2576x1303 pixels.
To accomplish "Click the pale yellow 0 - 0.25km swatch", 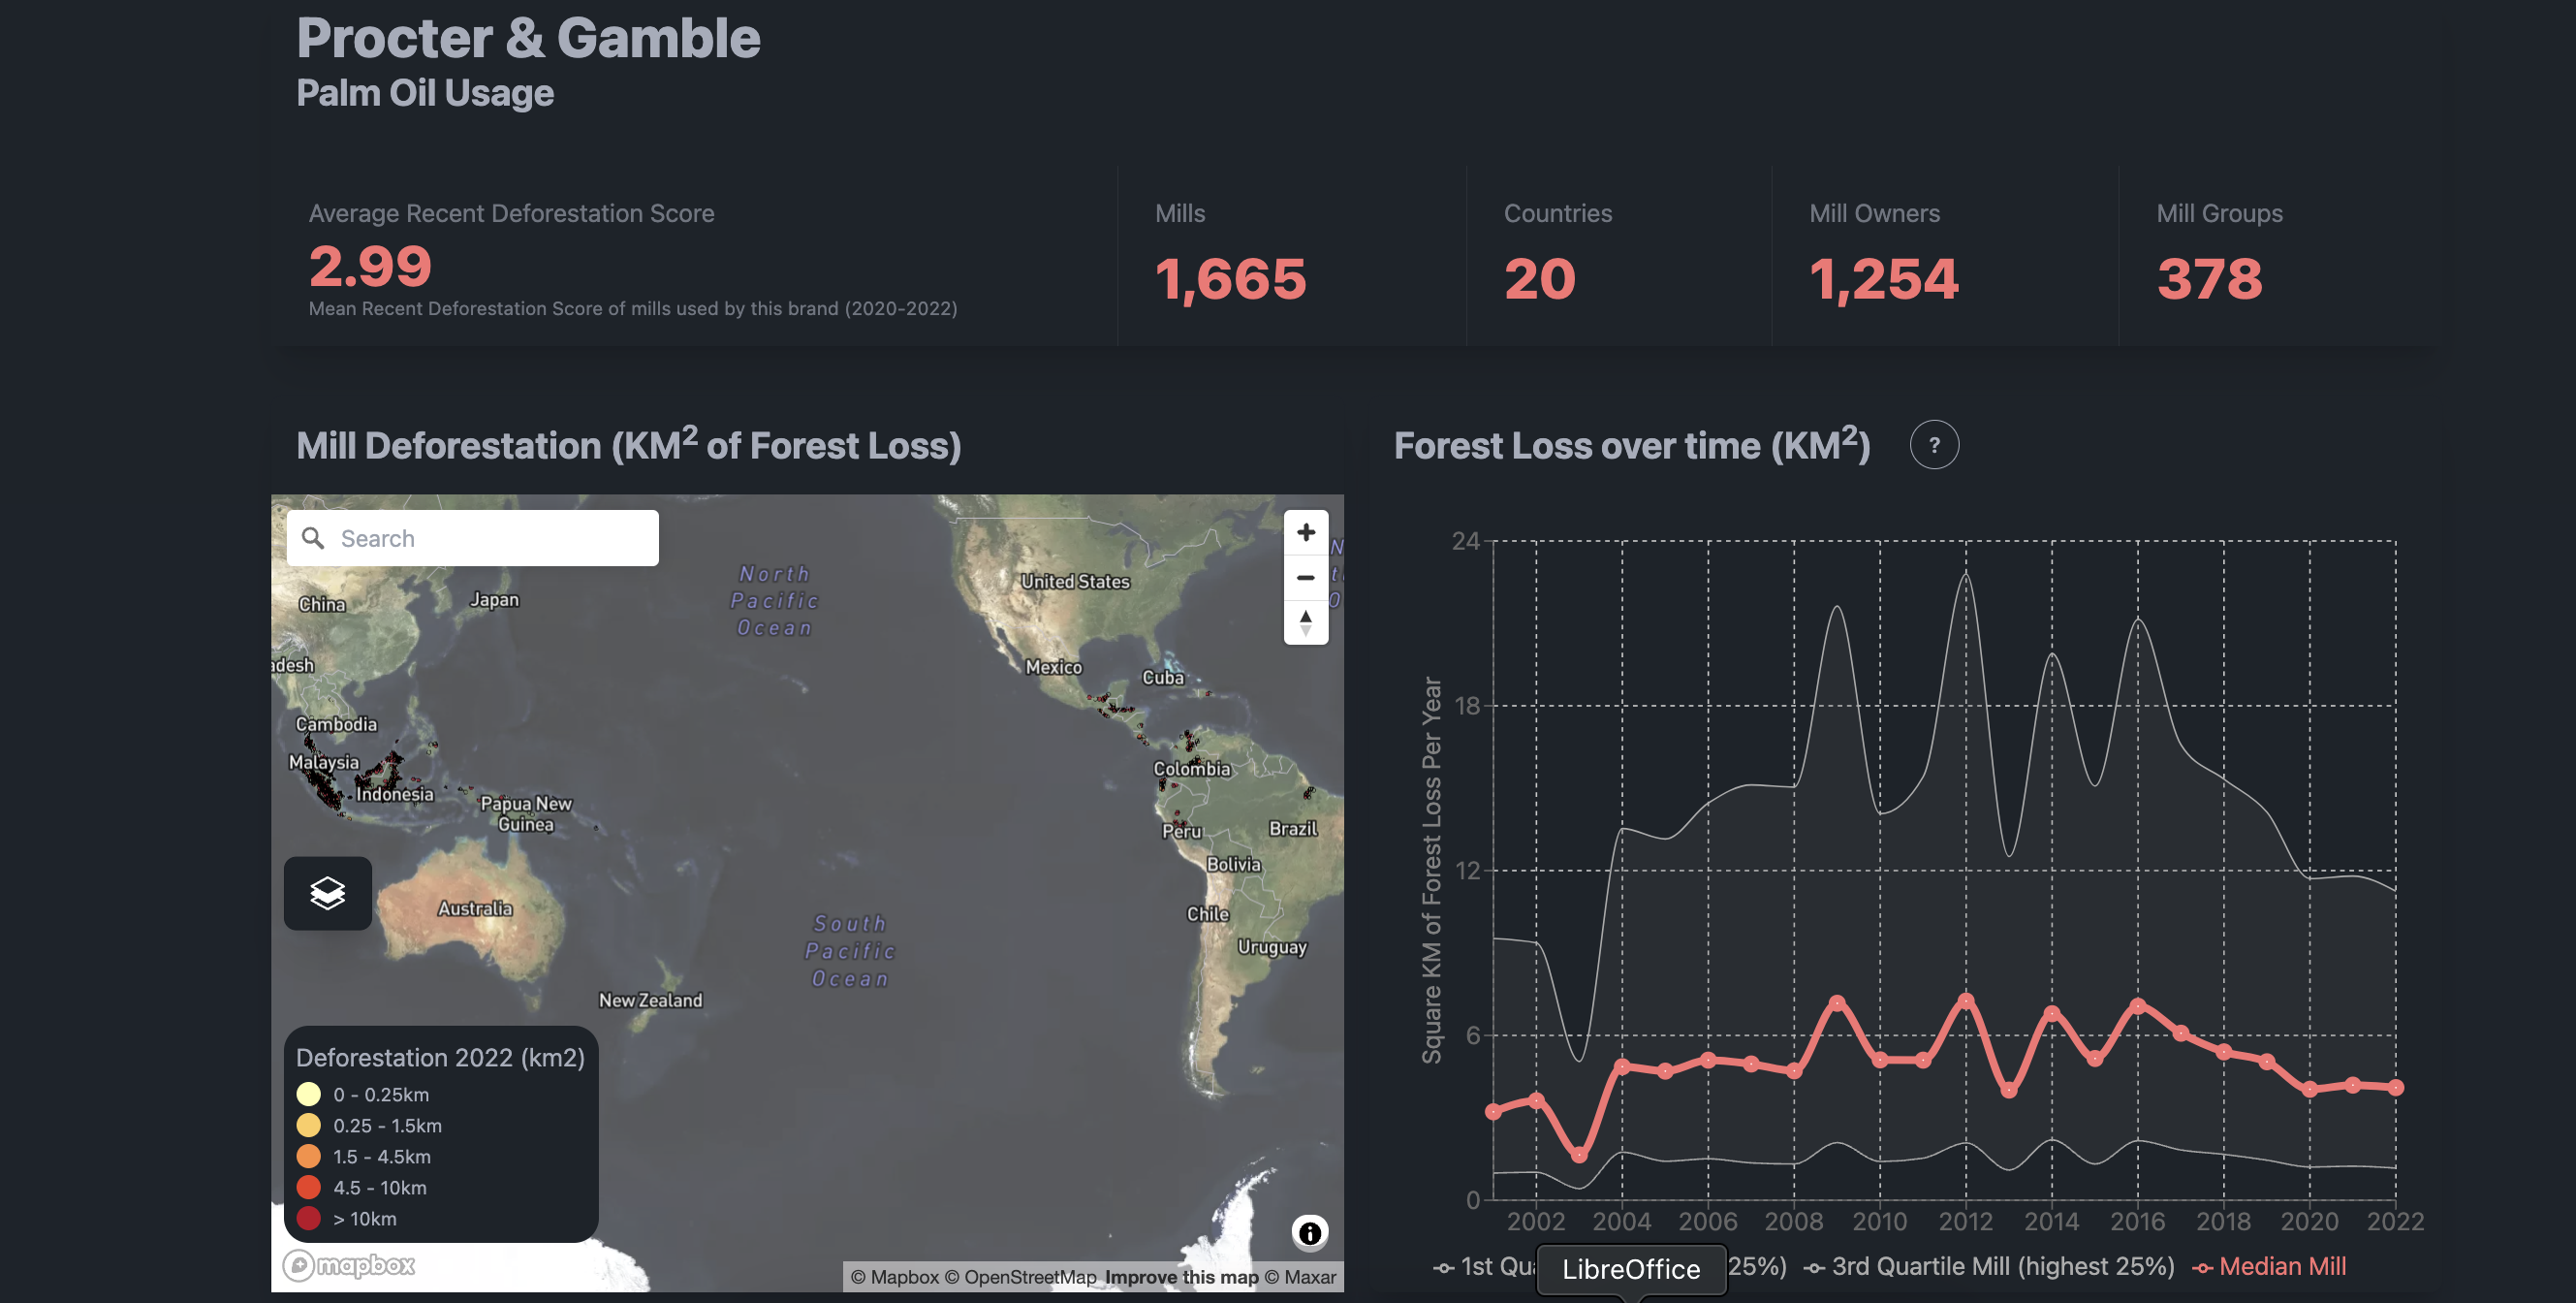I will point(308,1094).
